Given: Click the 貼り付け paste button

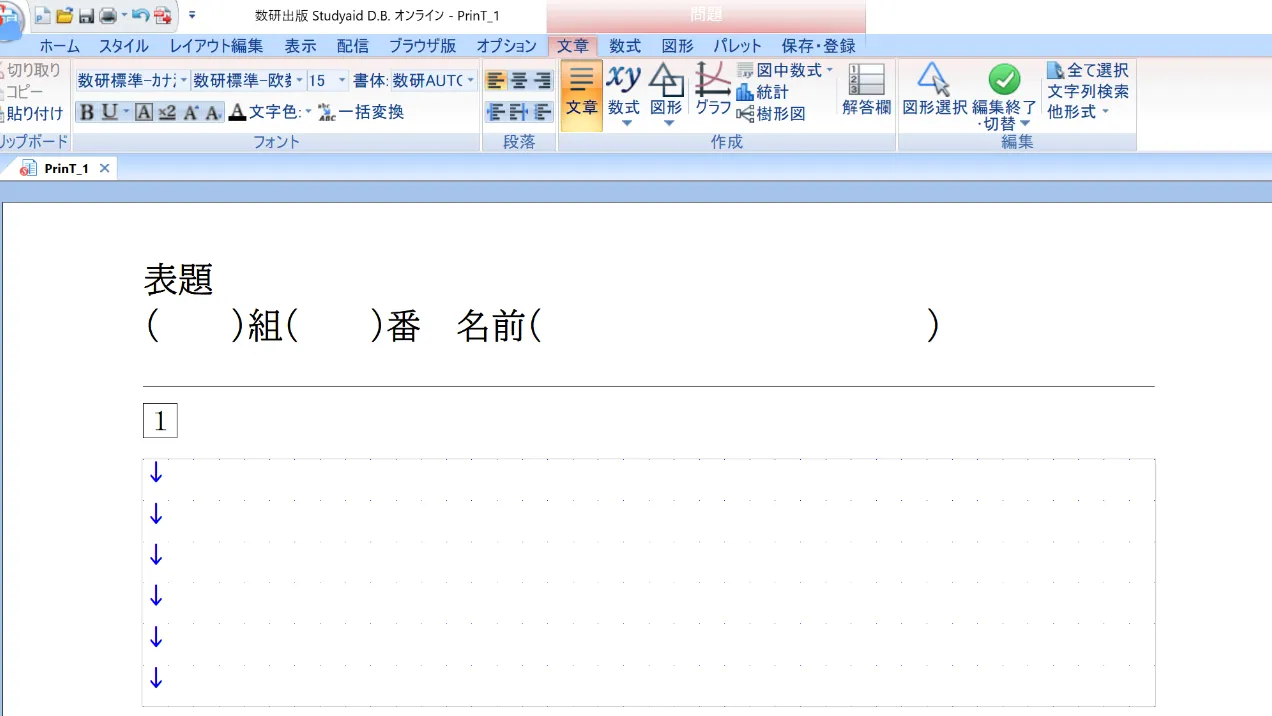Looking at the screenshot, I should (x=34, y=112).
